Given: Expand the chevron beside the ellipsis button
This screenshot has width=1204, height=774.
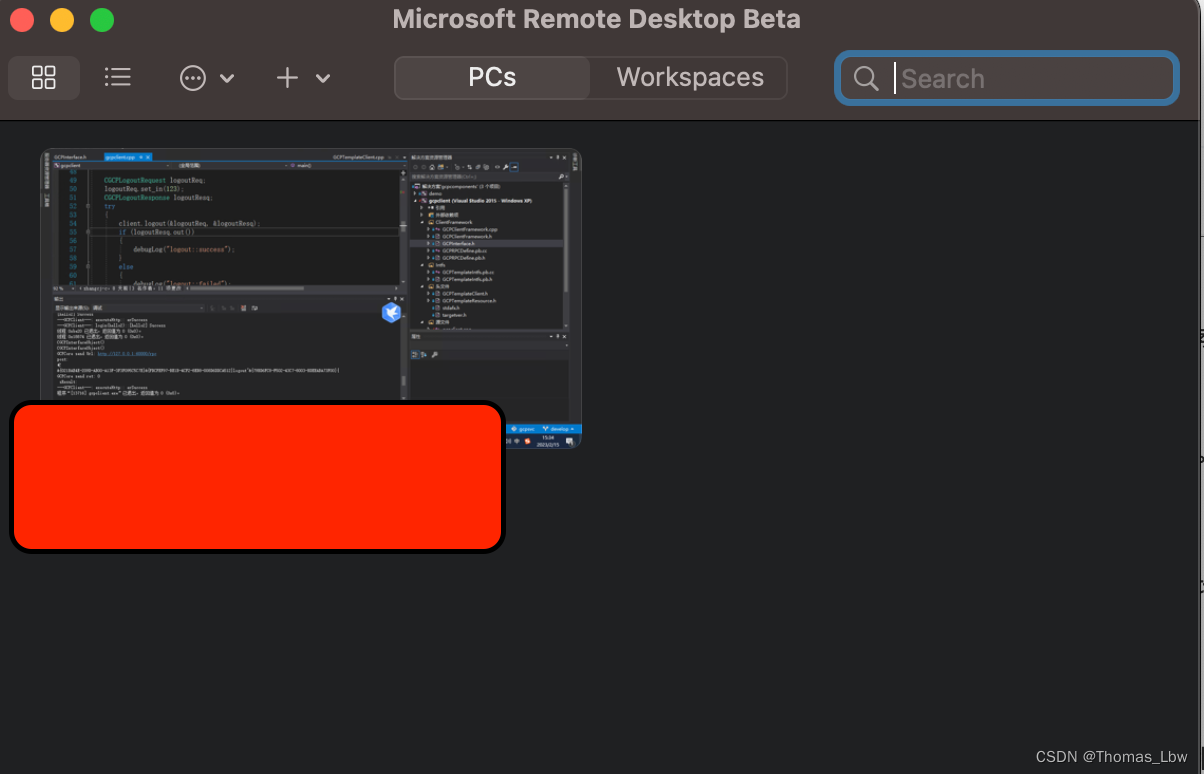Looking at the screenshot, I should click(227, 78).
